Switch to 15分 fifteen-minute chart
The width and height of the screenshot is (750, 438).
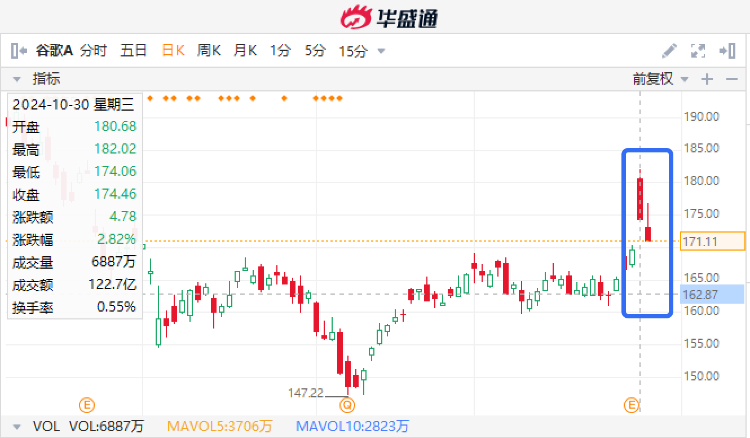(x=353, y=51)
